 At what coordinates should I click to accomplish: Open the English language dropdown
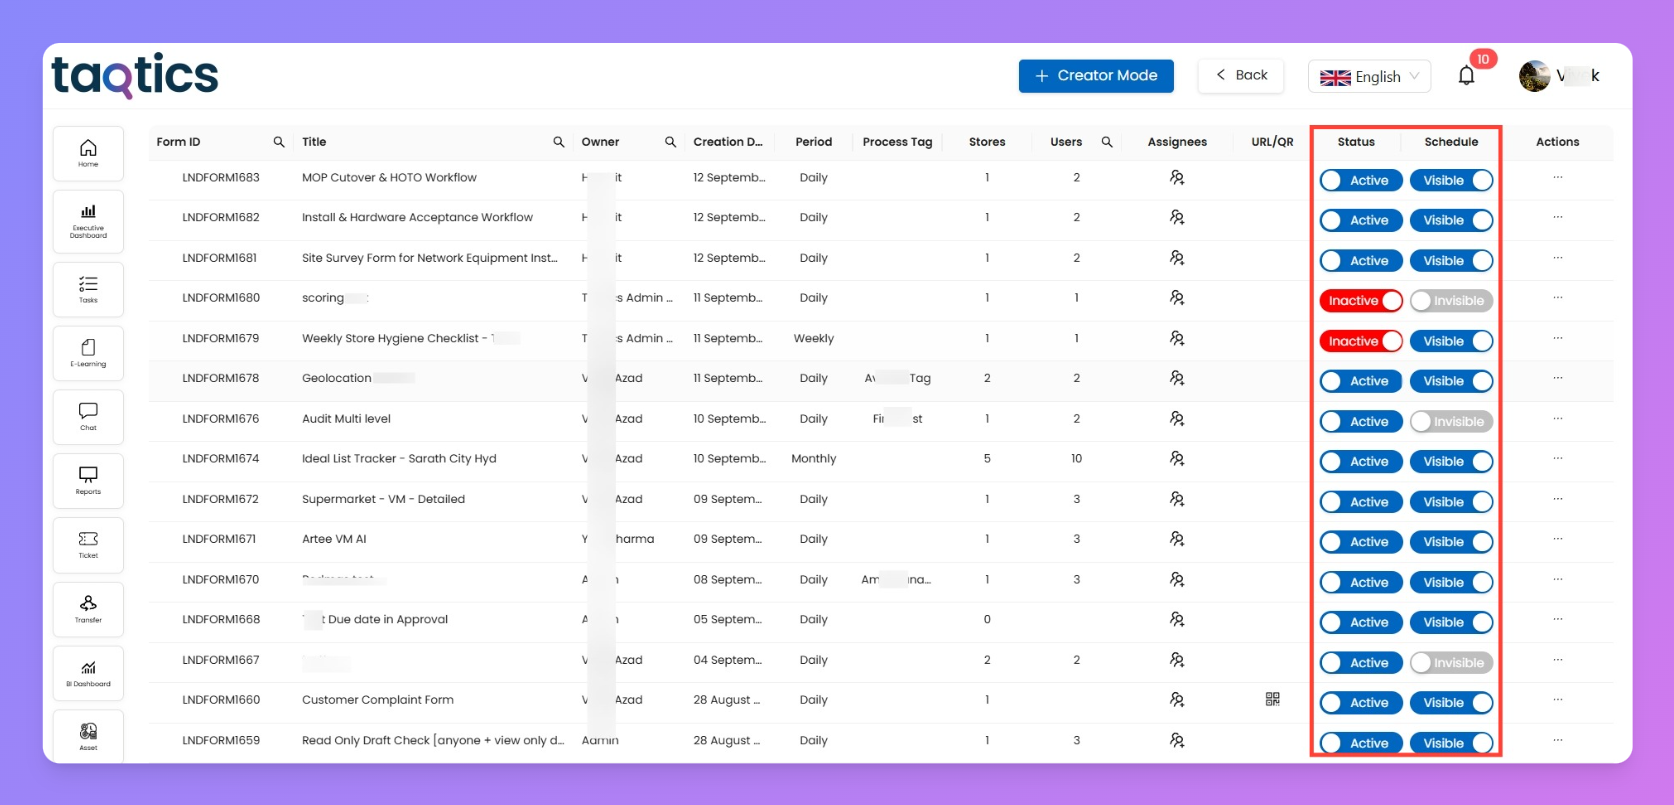(1369, 76)
